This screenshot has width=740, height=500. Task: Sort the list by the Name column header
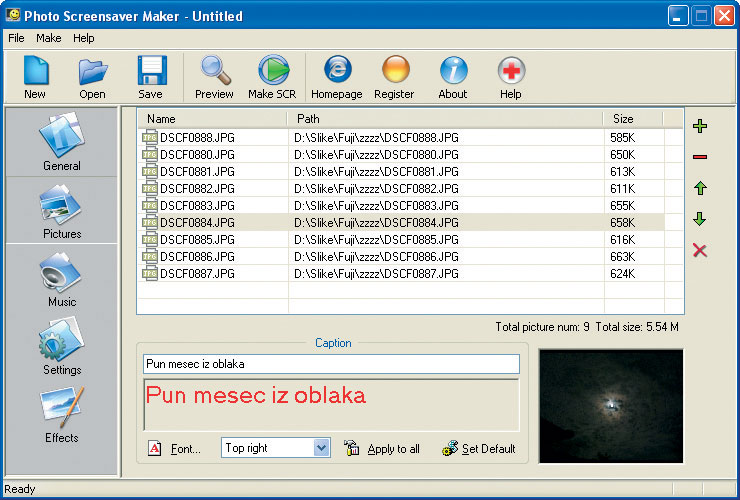point(212,119)
